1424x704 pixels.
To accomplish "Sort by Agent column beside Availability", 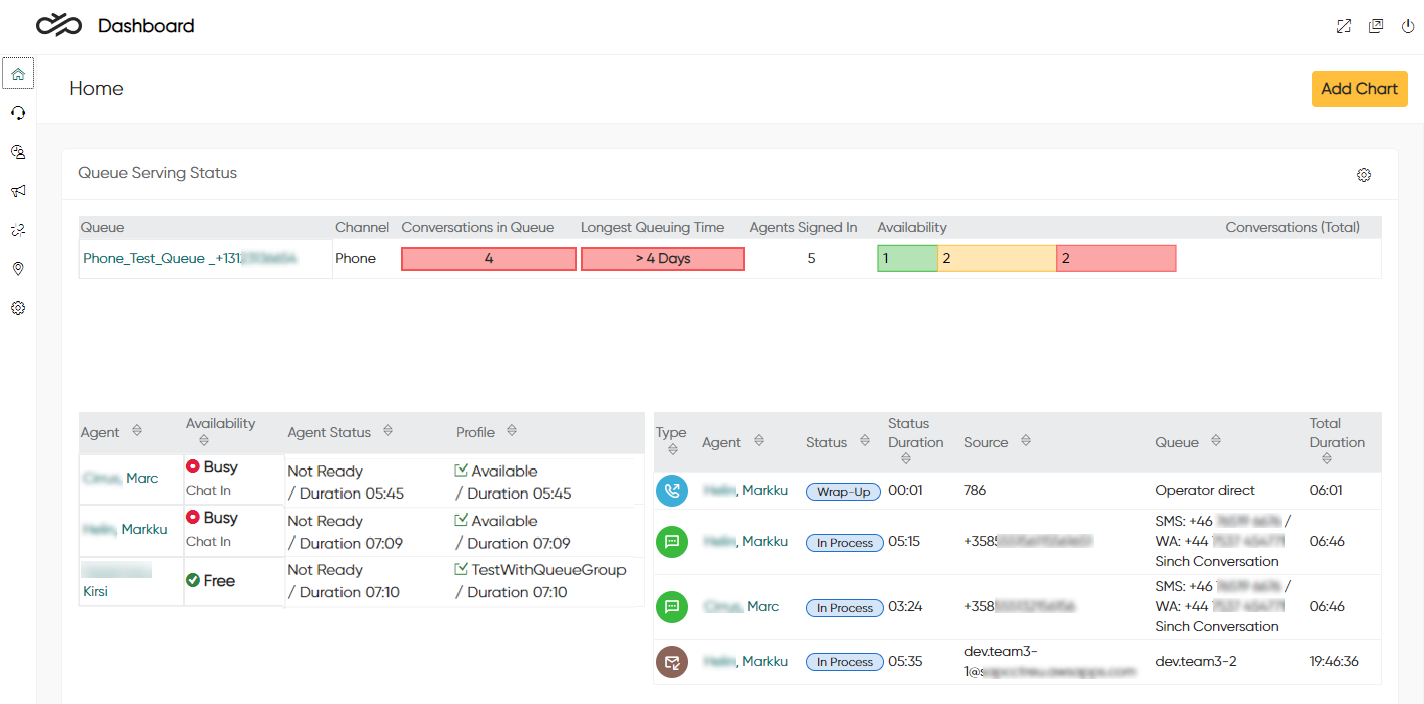I will click(x=137, y=431).
